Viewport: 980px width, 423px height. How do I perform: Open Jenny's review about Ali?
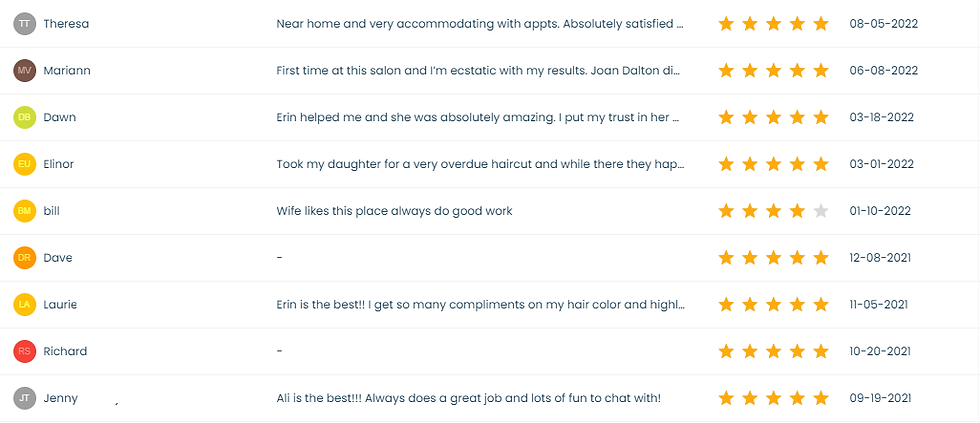click(468, 398)
